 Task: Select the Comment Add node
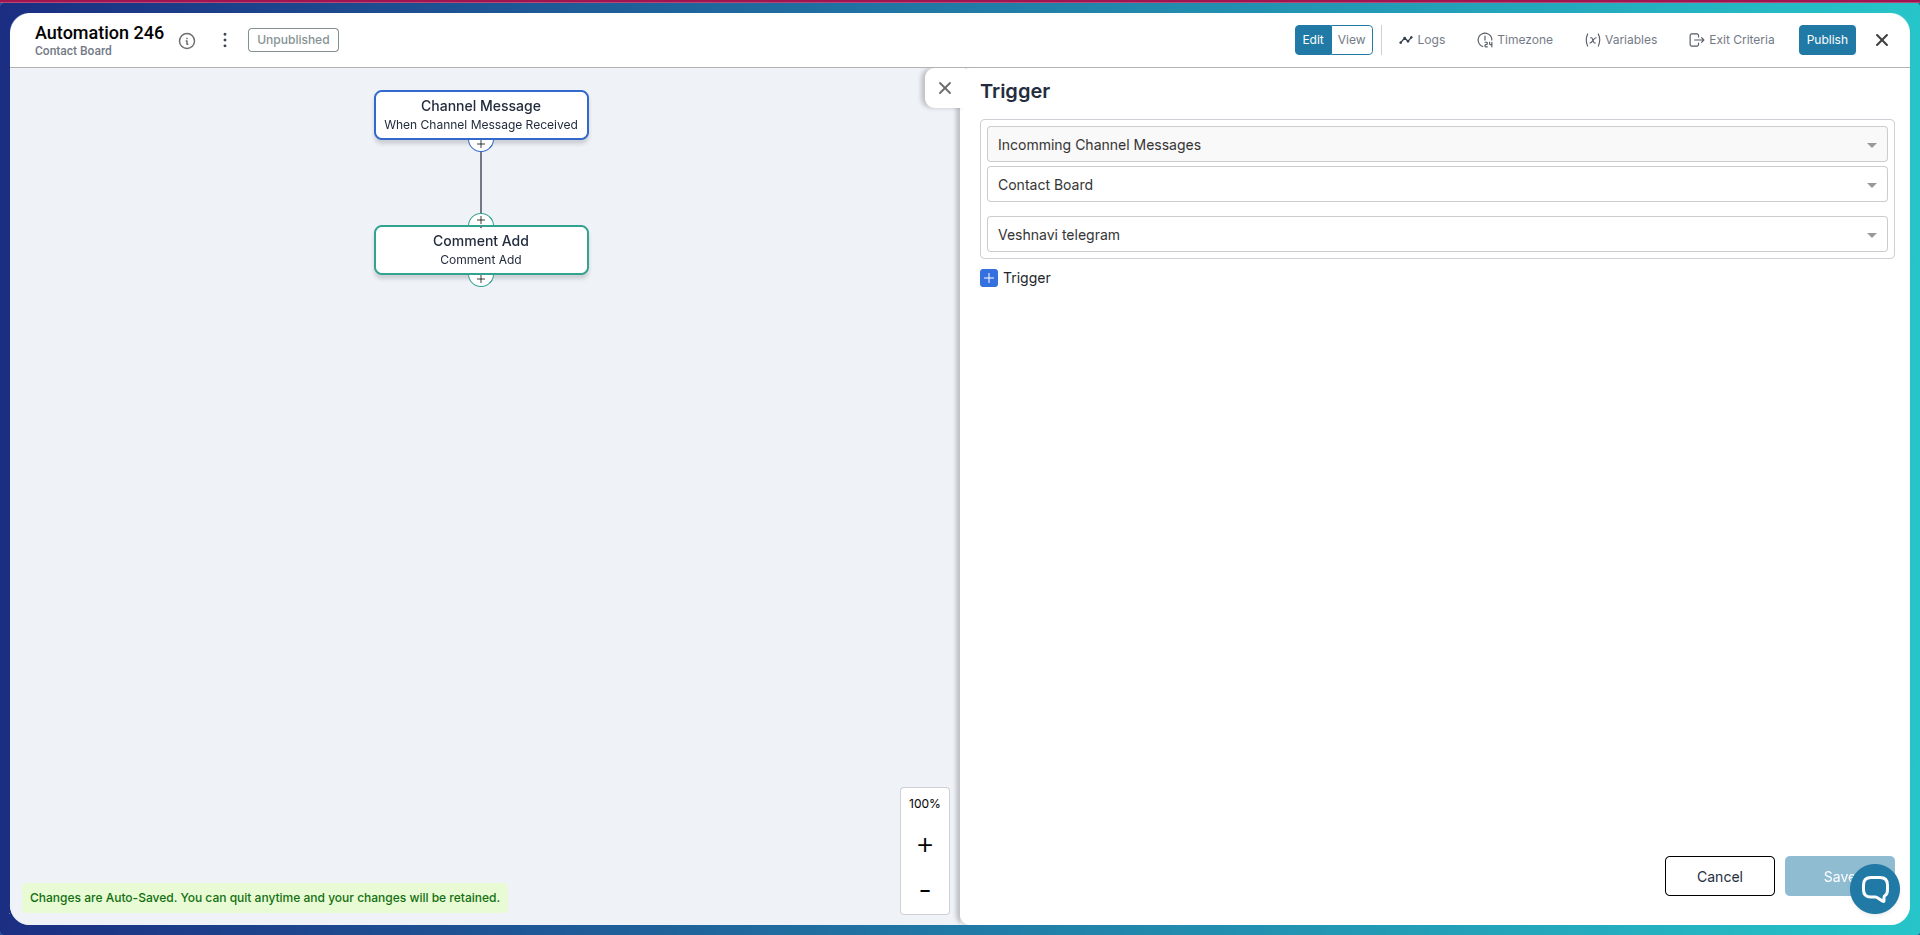pos(481,249)
